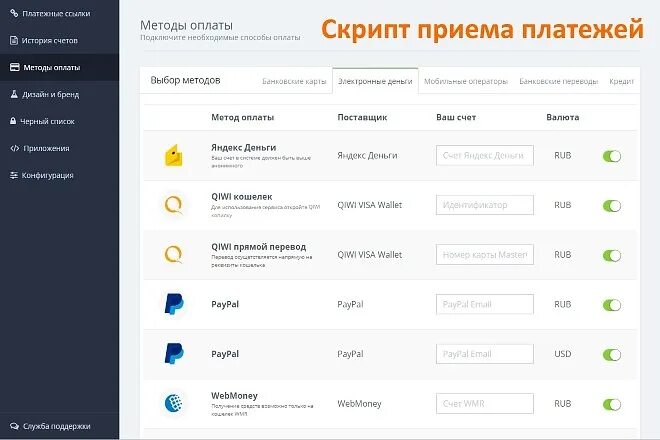Screen dimensions: 660x440
Task: Click the Яндекс Деньги wallet logo
Action: (173, 155)
